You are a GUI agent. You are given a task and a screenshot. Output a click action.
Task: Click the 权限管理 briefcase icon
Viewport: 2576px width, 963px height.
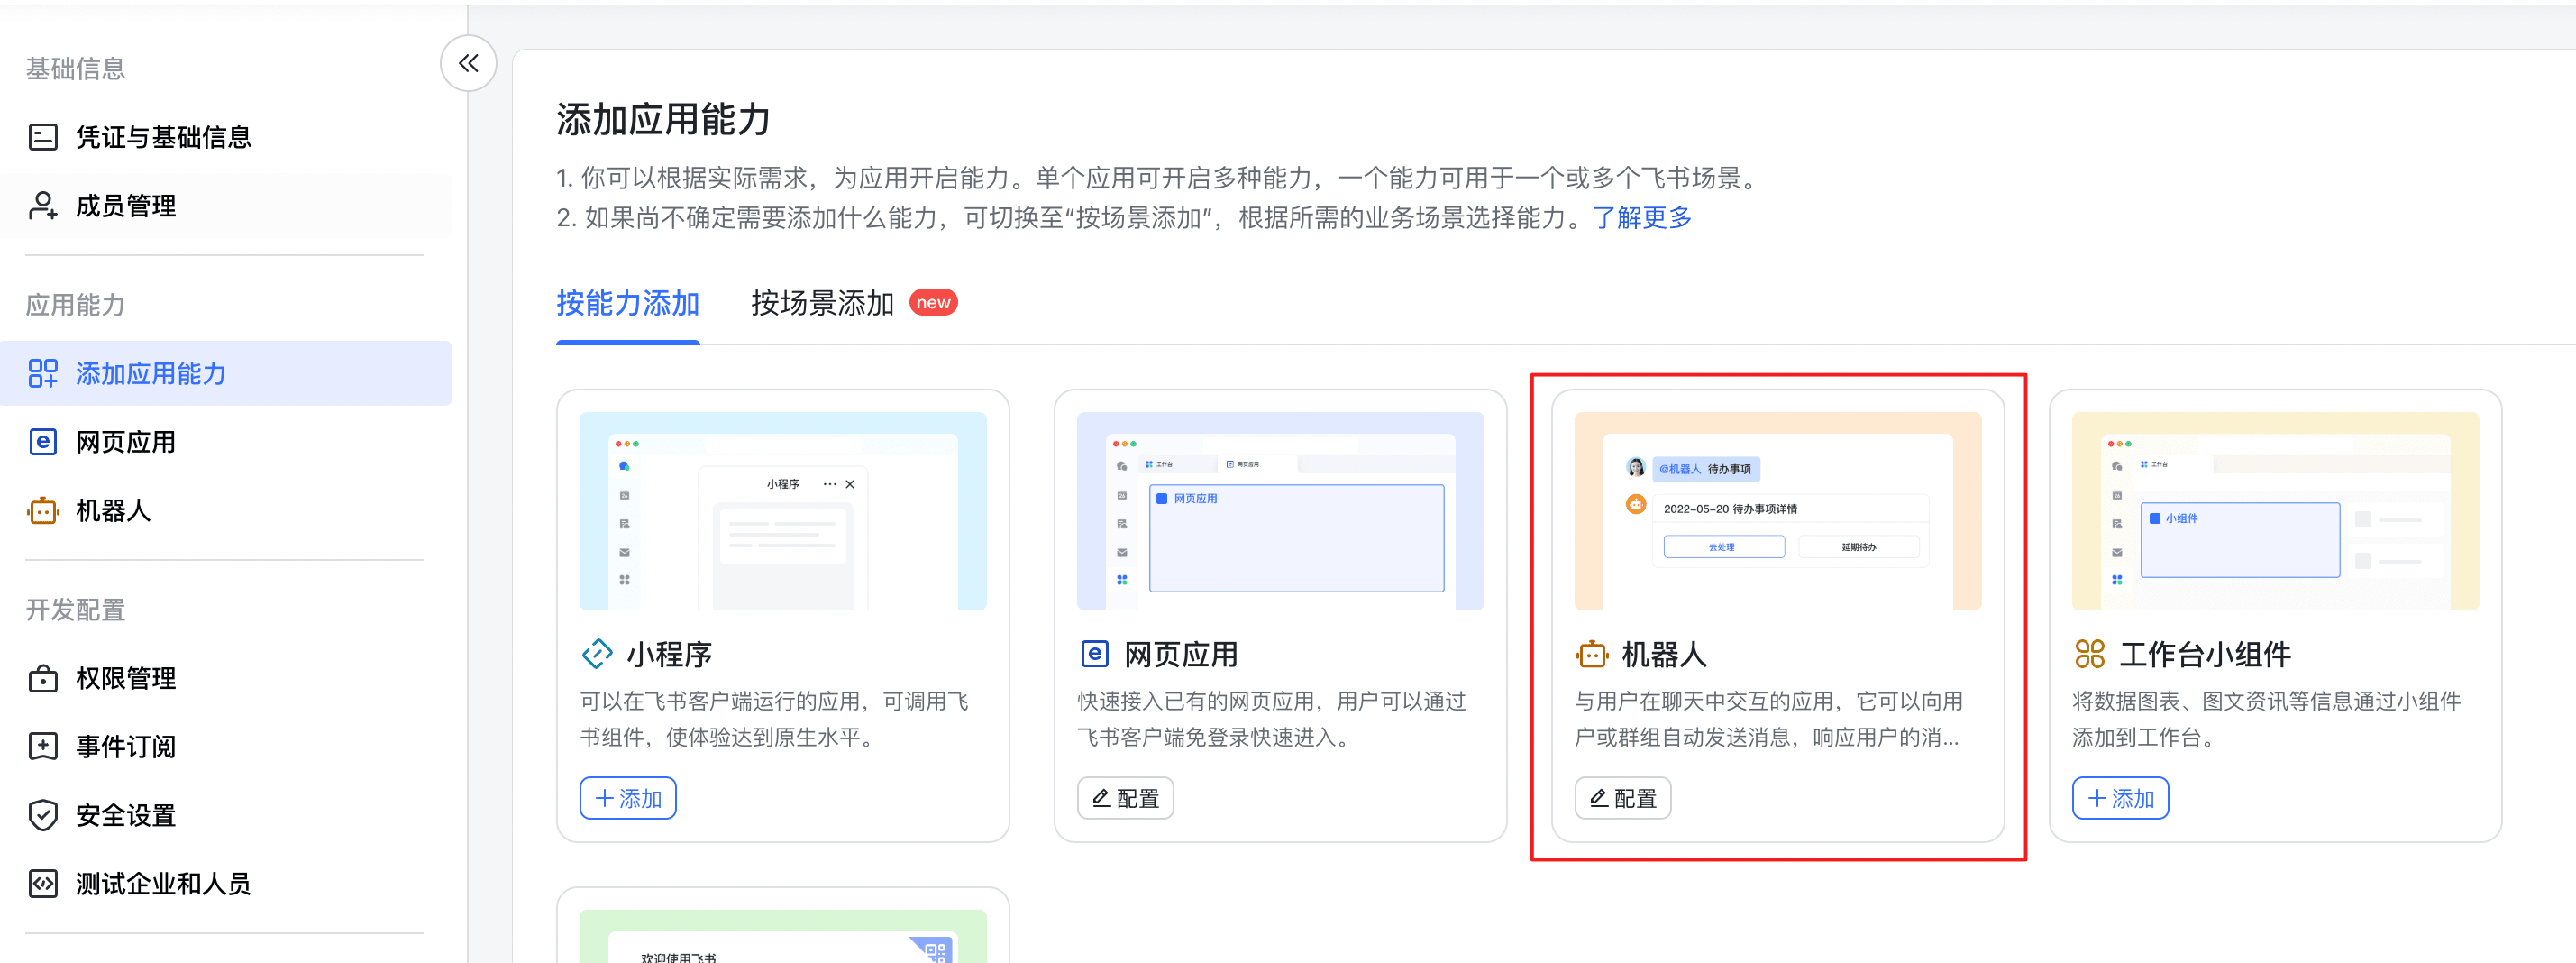point(43,678)
